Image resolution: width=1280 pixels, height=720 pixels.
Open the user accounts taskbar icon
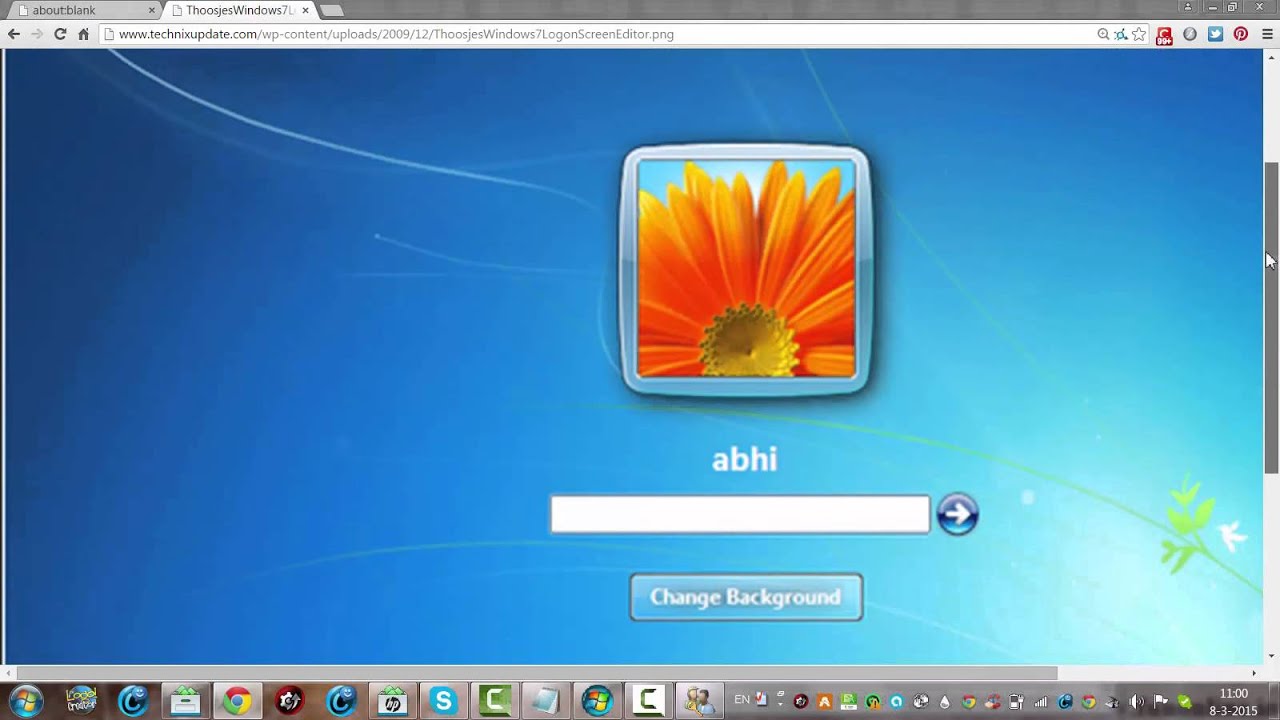[698, 701]
